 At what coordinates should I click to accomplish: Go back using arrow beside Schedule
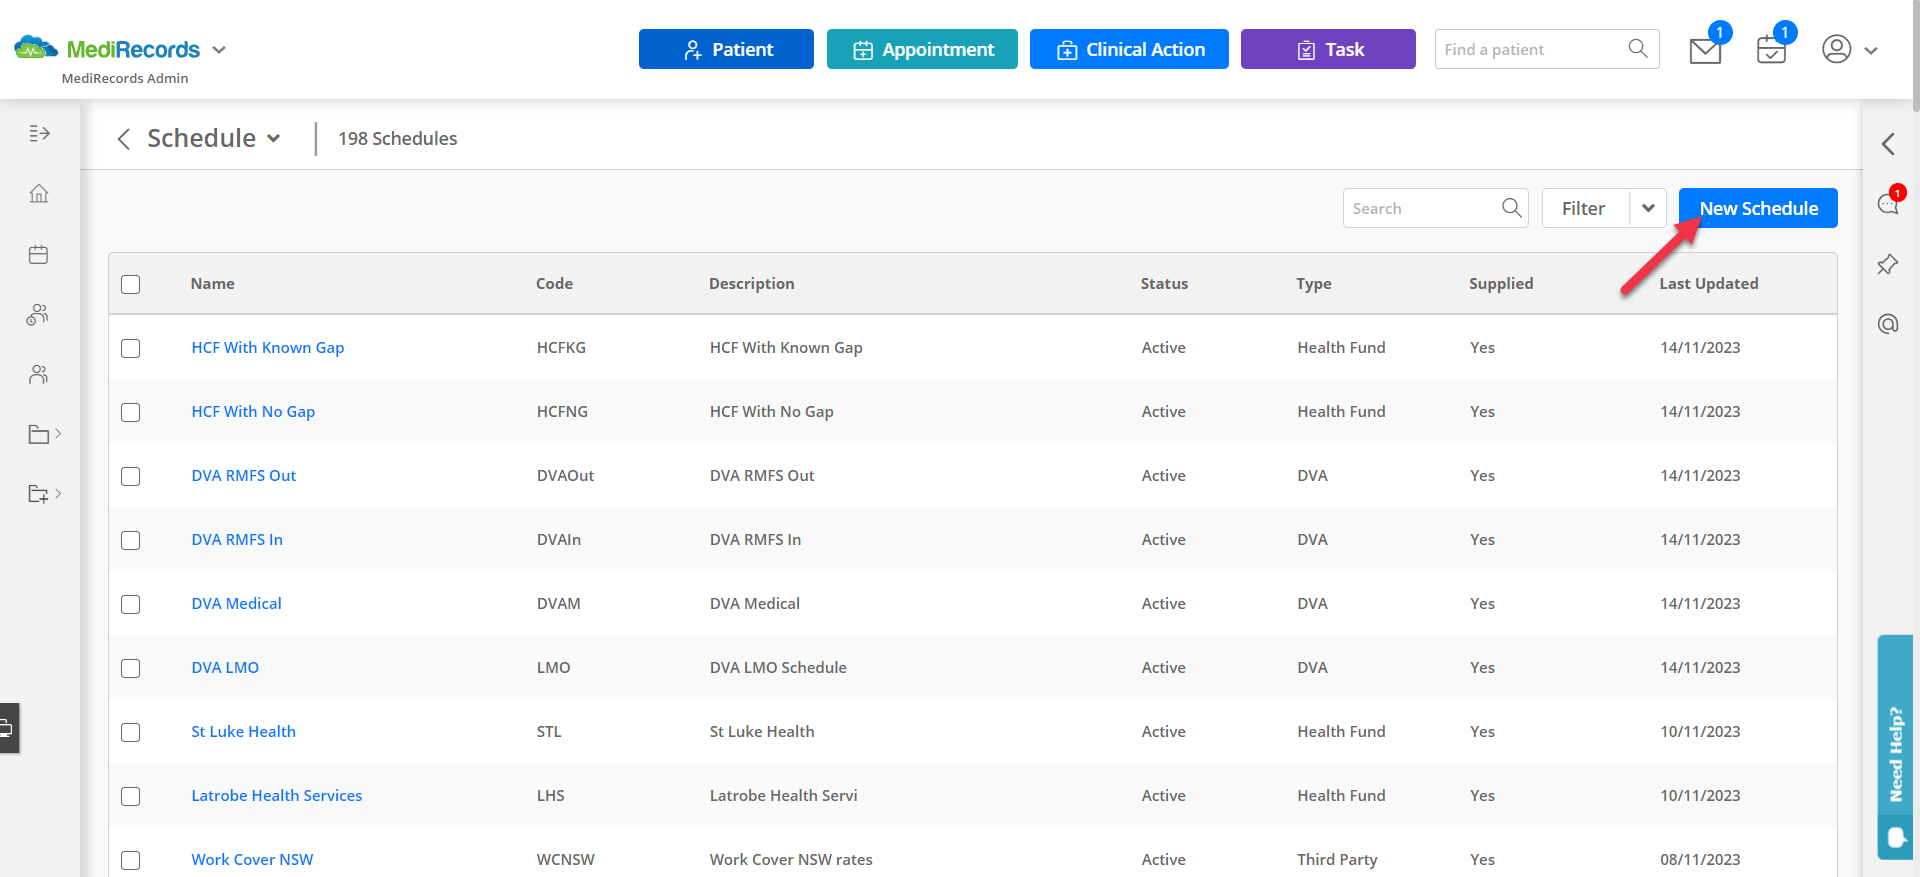click(x=124, y=139)
